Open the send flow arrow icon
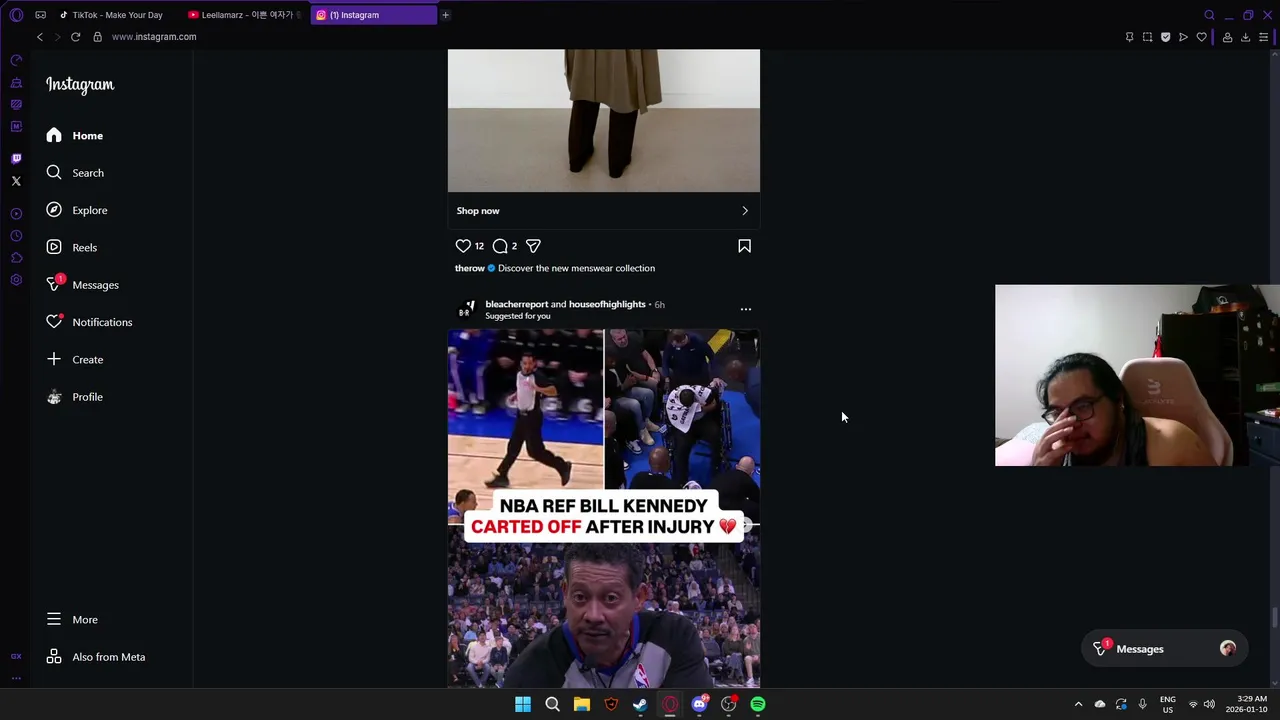Image resolution: width=1280 pixels, height=720 pixels. pos(1183,37)
